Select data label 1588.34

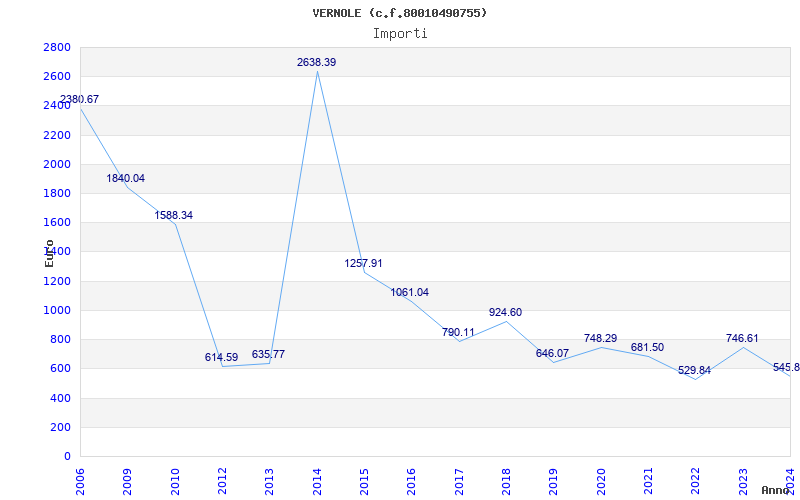173,215
